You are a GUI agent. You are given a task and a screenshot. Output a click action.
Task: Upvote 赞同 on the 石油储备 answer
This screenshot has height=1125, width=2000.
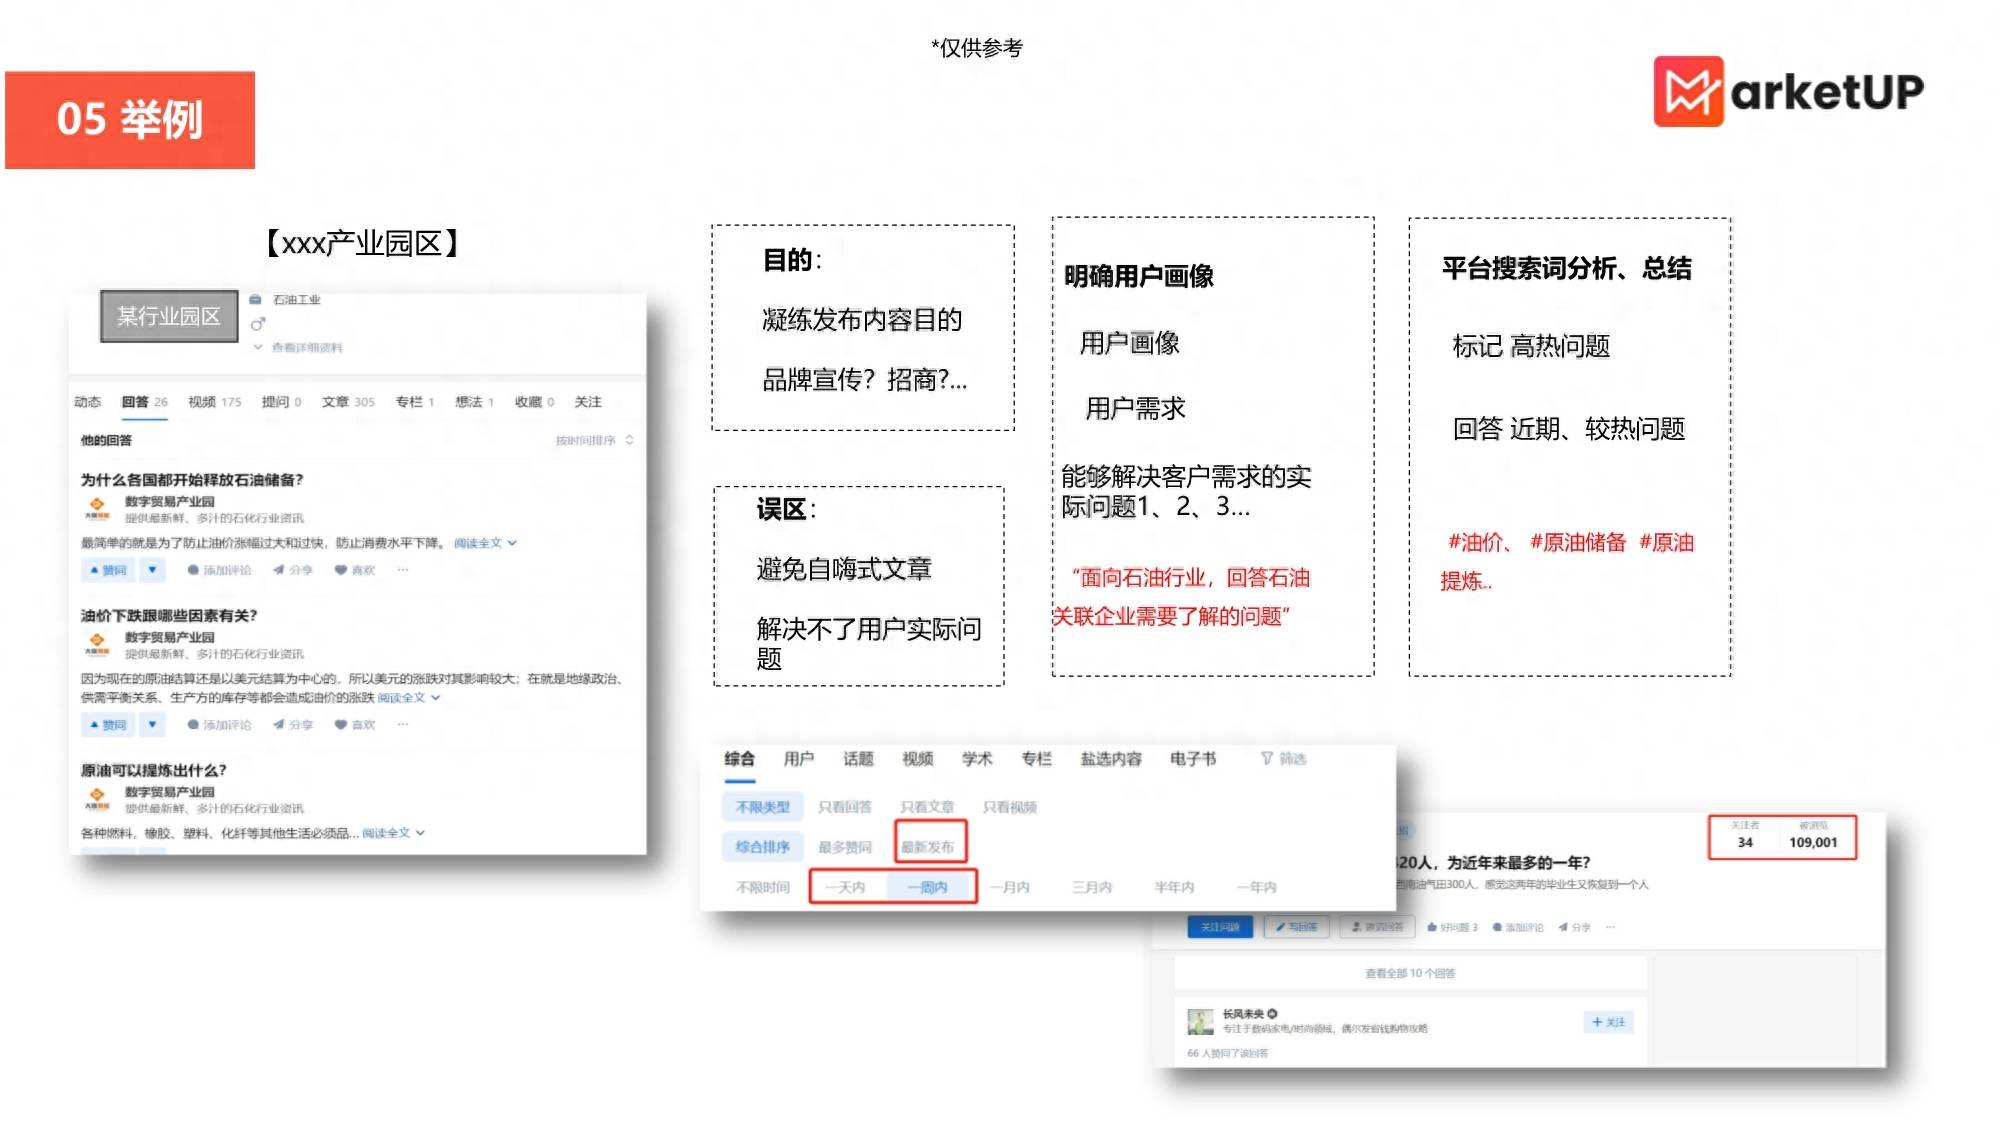click(x=108, y=570)
